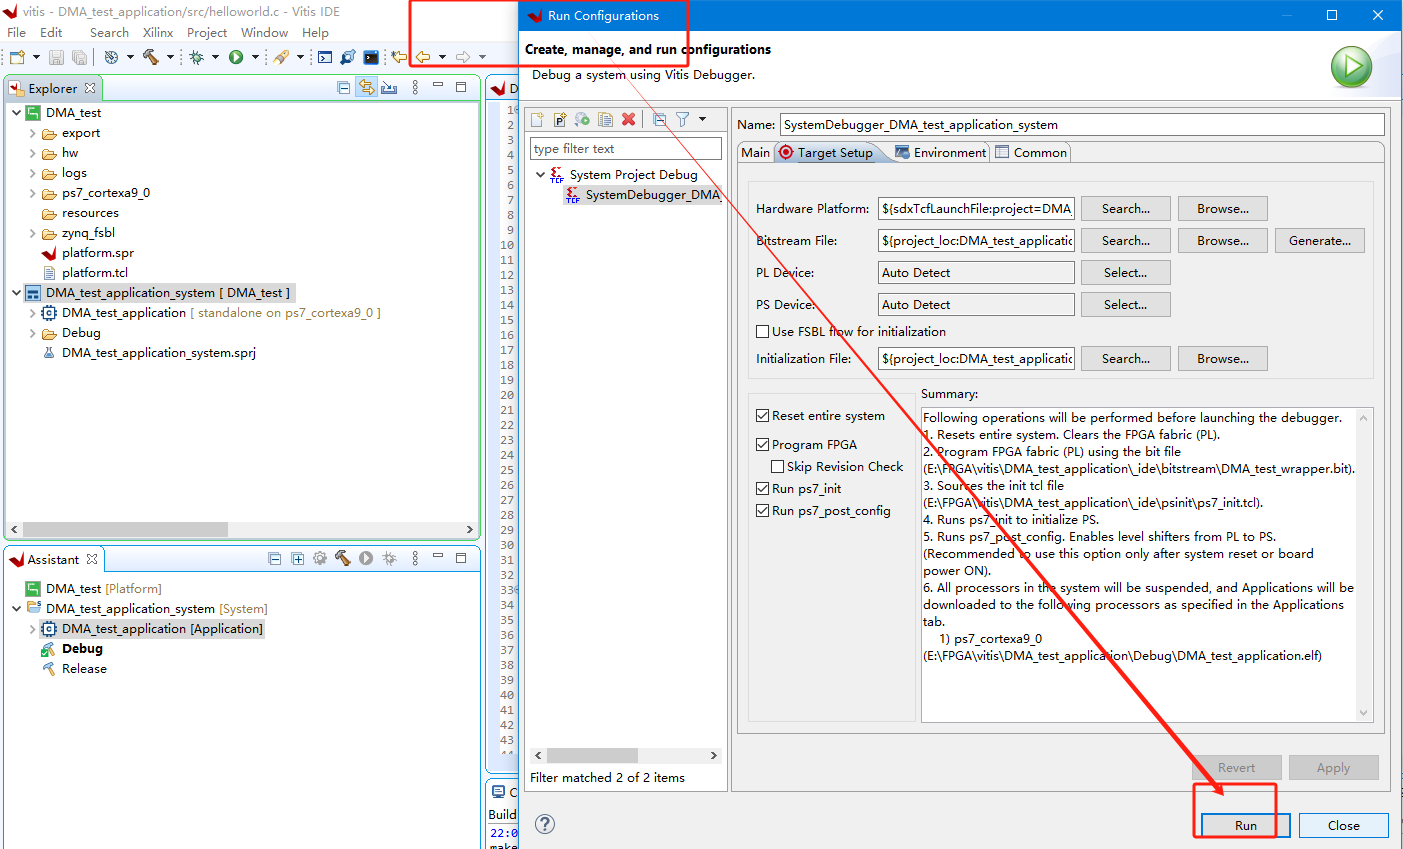The width and height of the screenshot is (1403, 849).
Task: Switch to the Environment tab
Action: coord(940,152)
